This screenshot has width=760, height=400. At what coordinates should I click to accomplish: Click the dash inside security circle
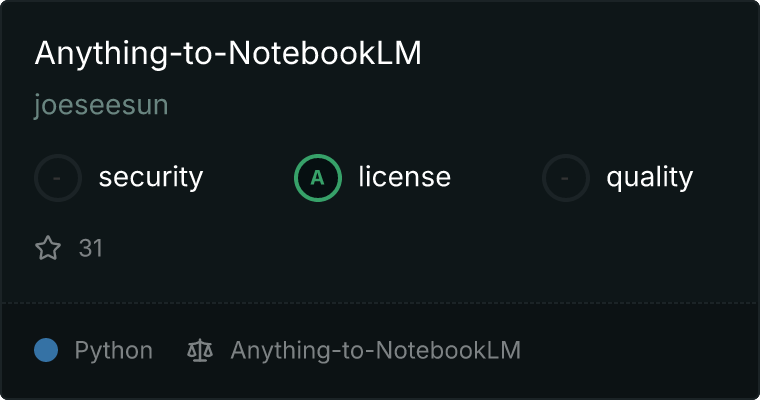(57, 178)
